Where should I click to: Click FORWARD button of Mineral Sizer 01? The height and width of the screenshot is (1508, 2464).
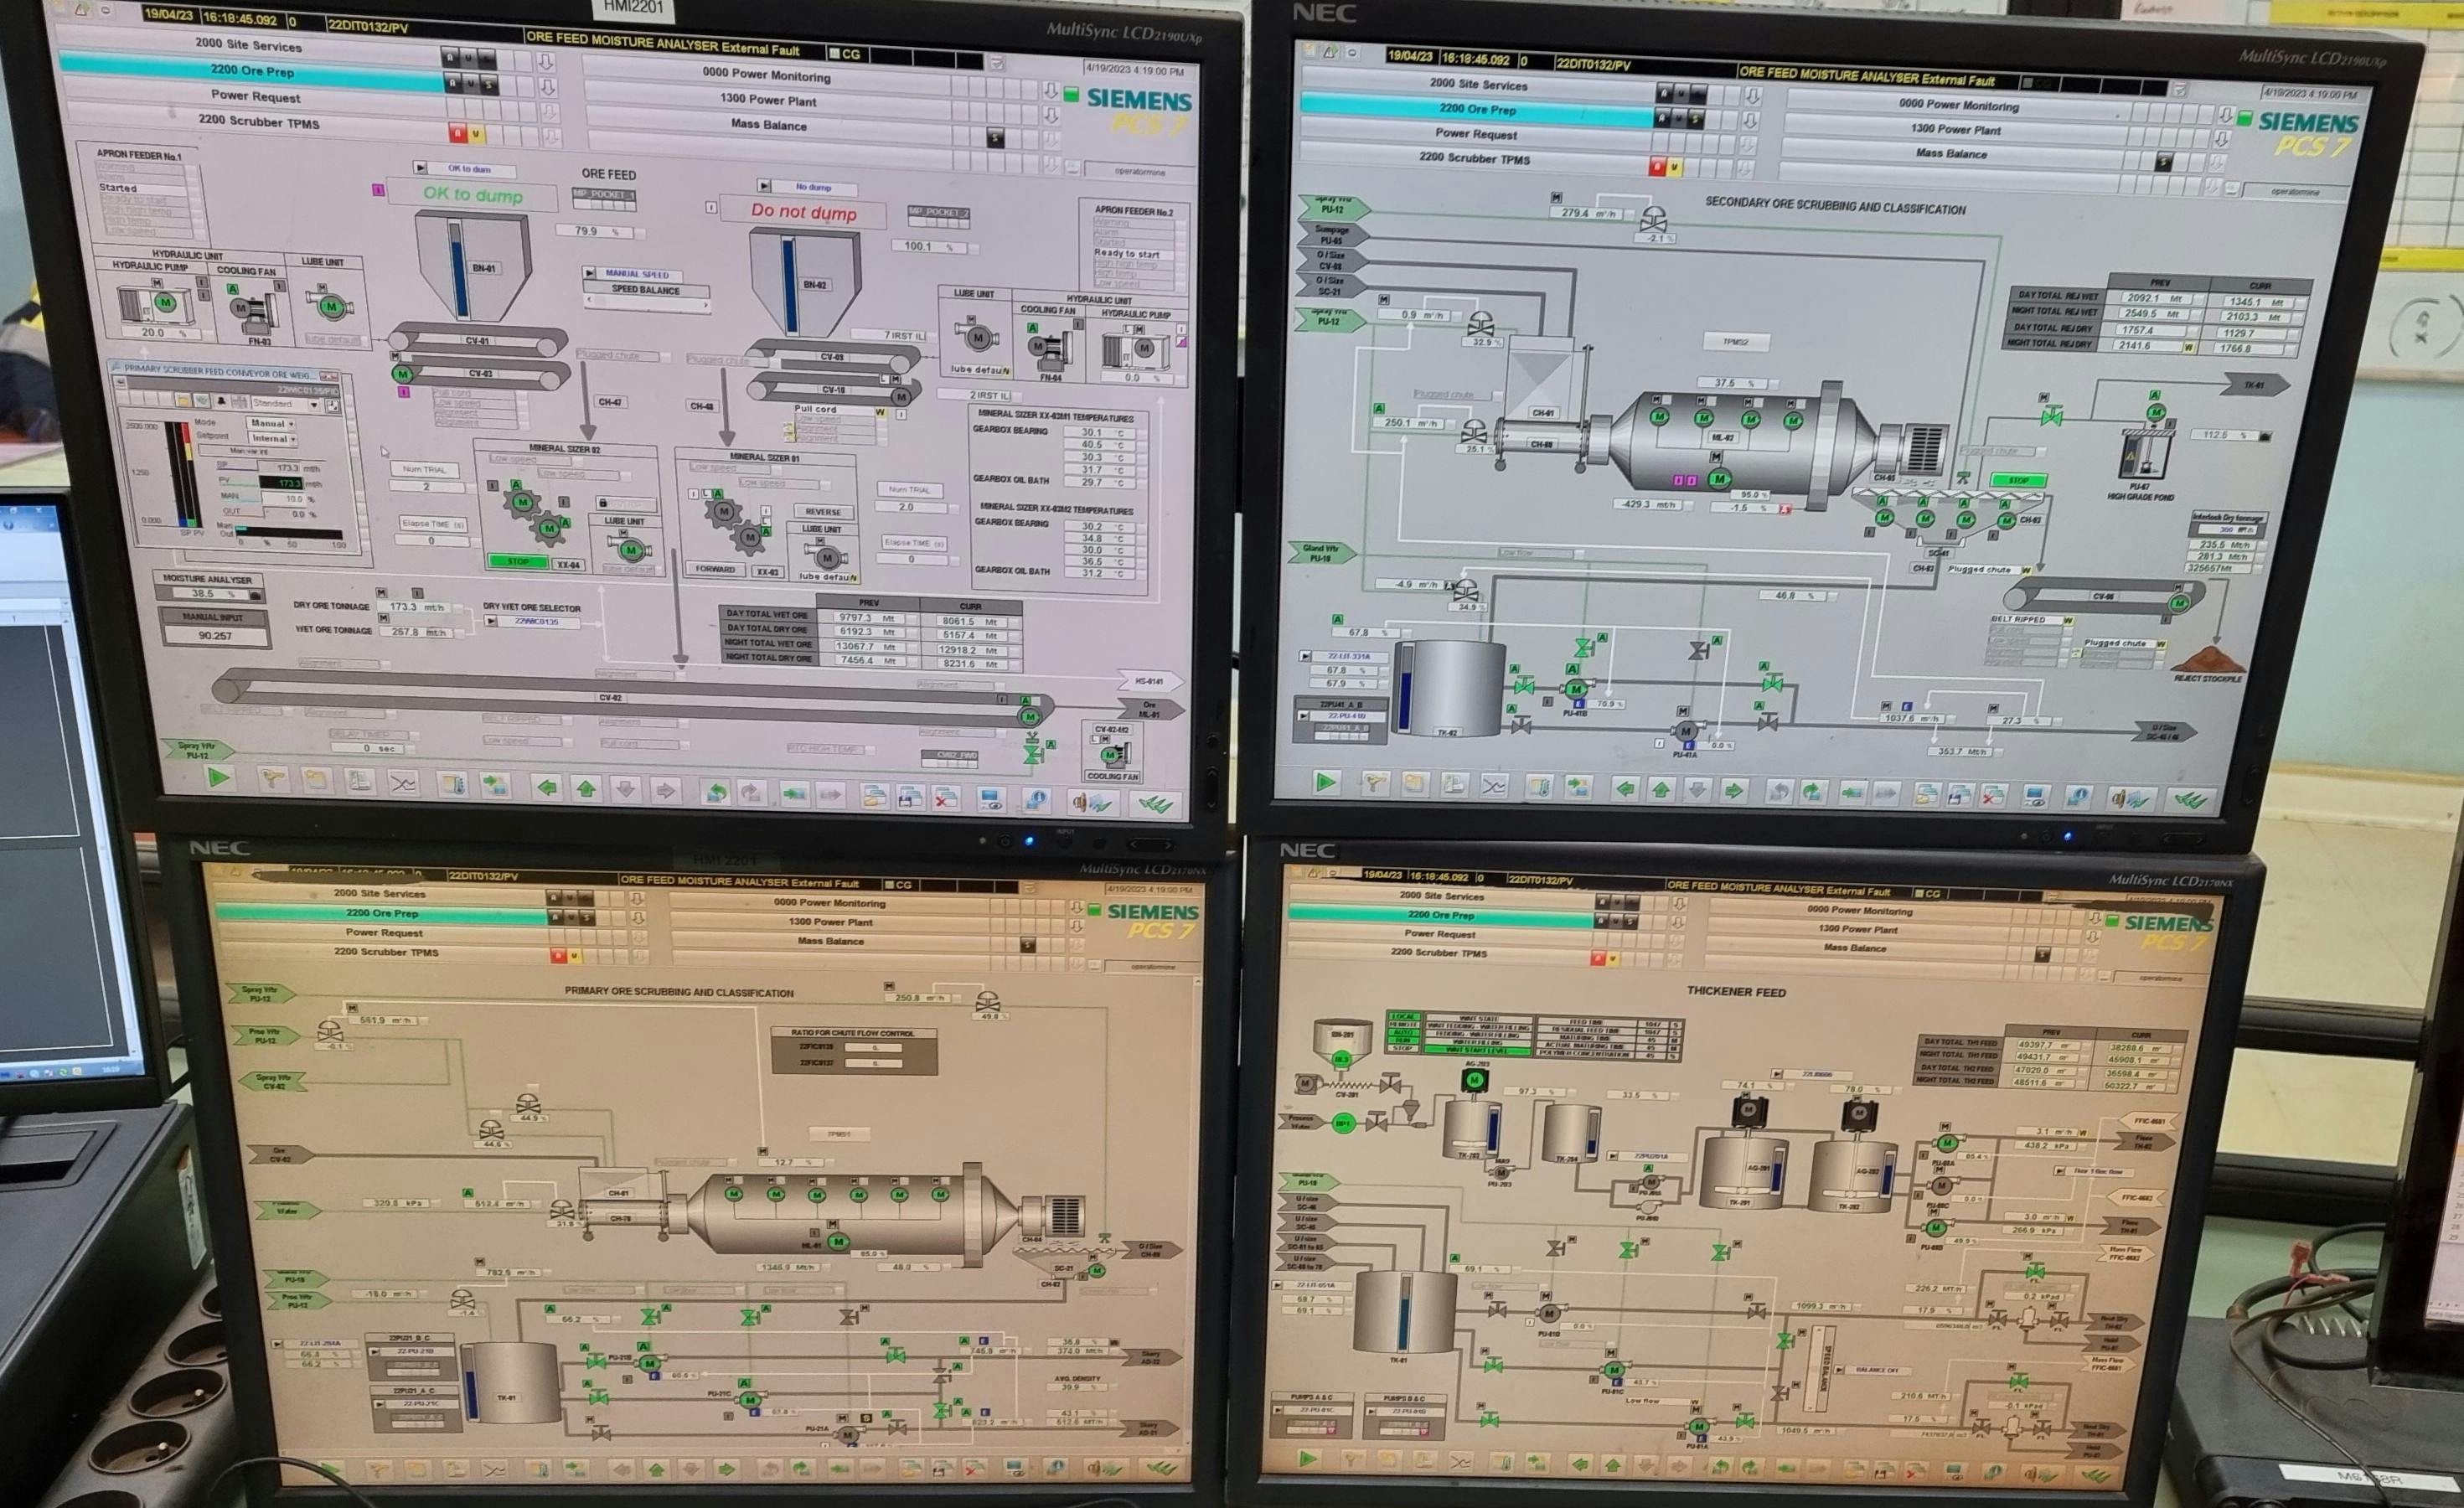coord(715,569)
